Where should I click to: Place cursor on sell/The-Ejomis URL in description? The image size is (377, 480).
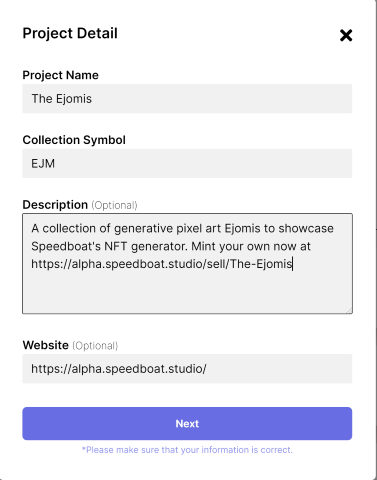click(x=249, y=264)
